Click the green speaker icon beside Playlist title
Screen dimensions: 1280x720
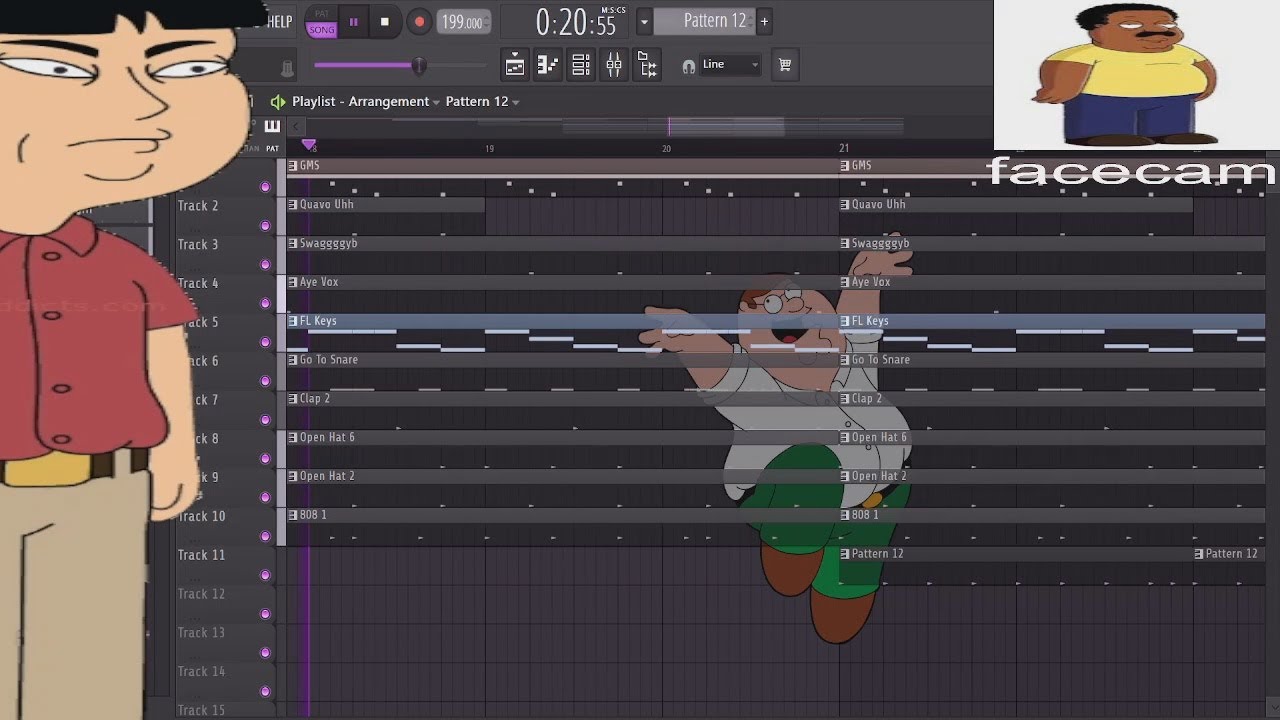[278, 102]
